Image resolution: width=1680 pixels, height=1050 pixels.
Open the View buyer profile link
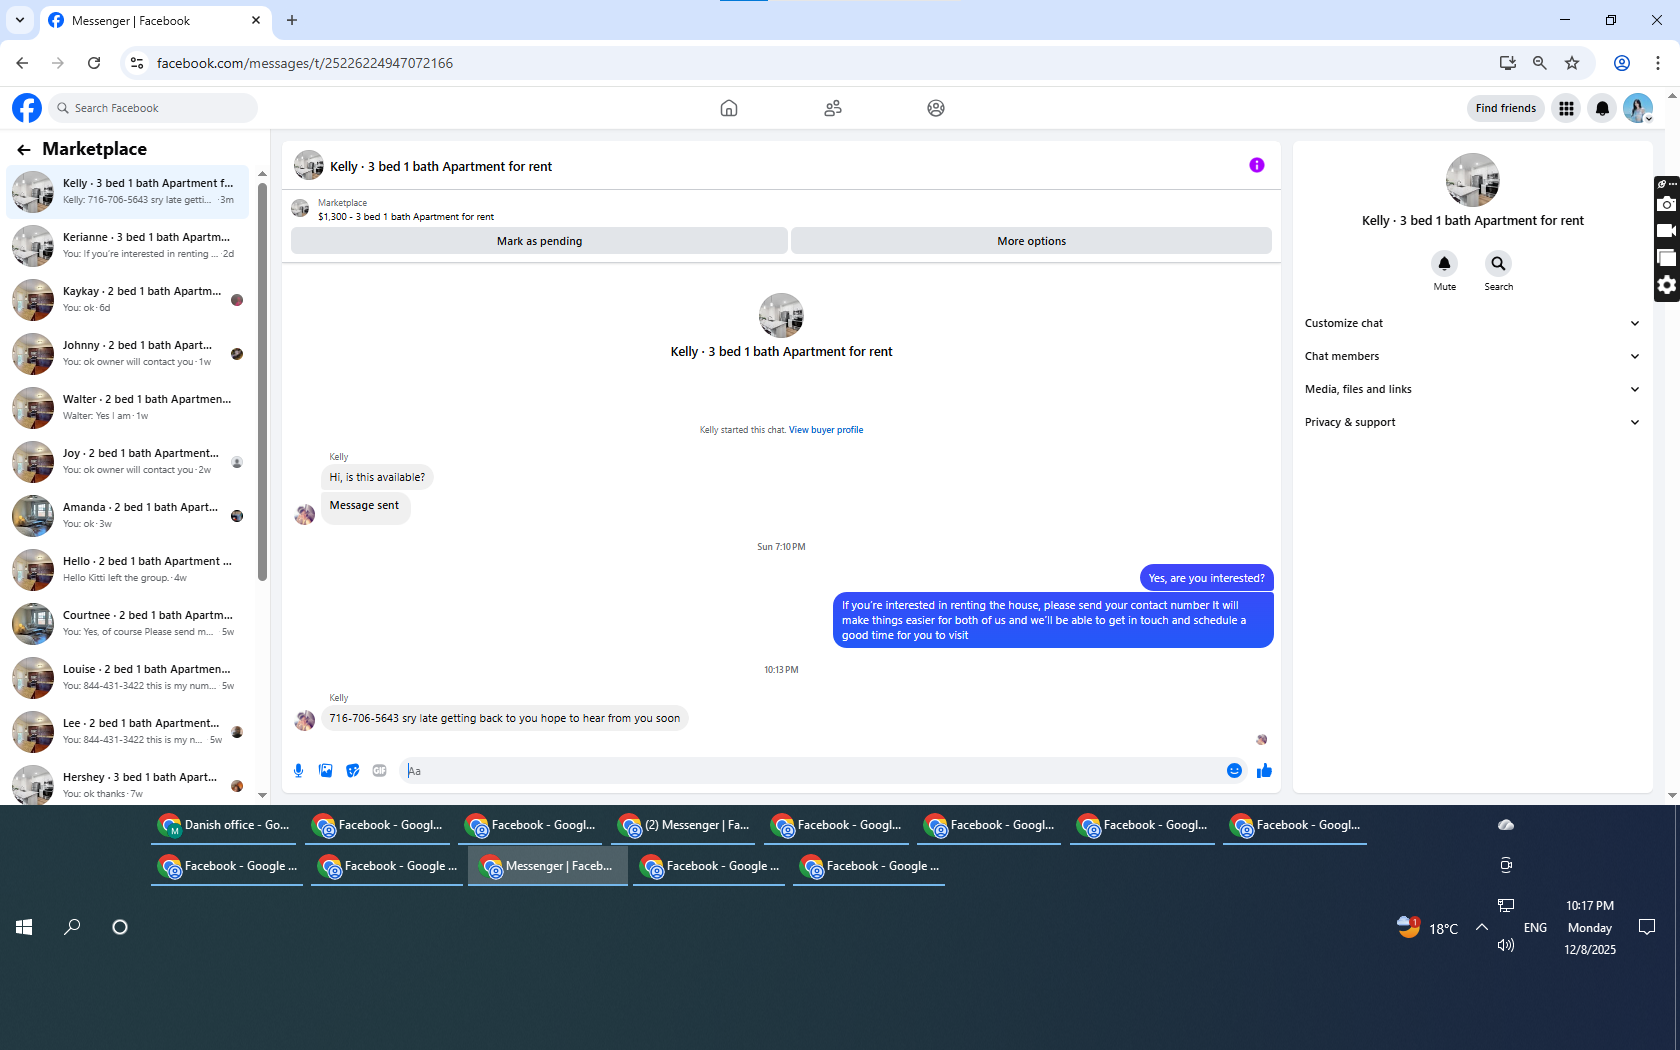tap(826, 430)
